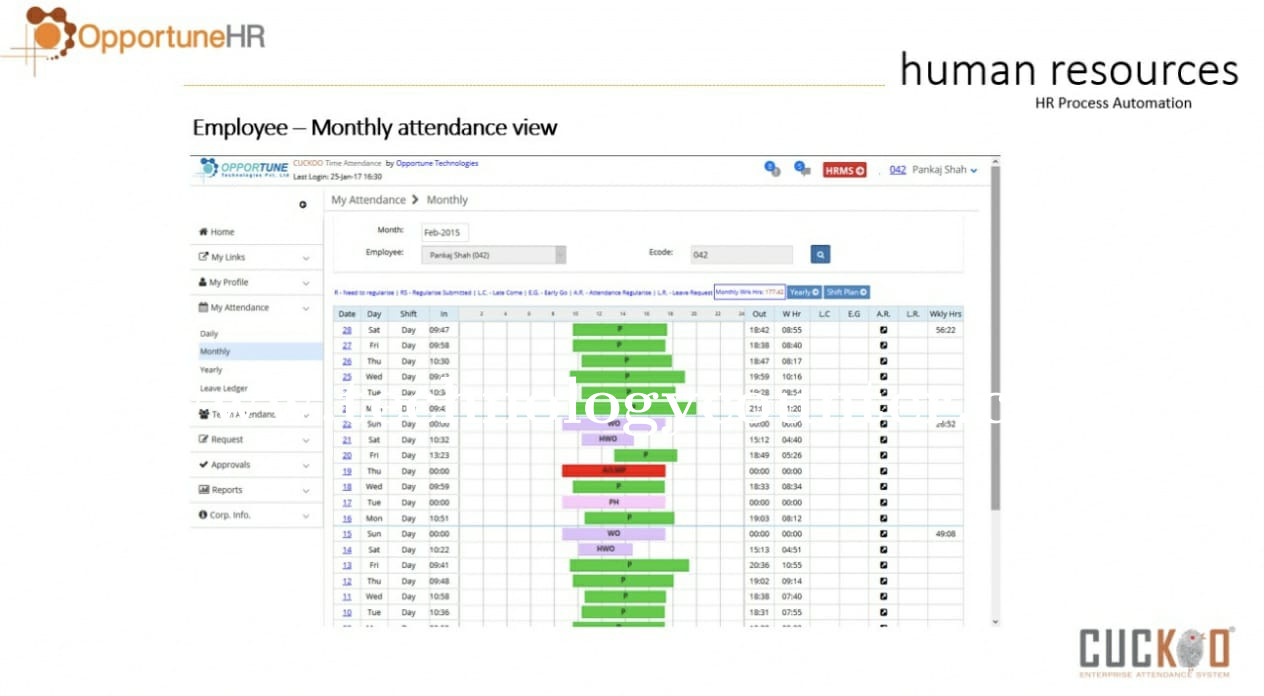Click the Wkly Hrs column header

click(944, 314)
